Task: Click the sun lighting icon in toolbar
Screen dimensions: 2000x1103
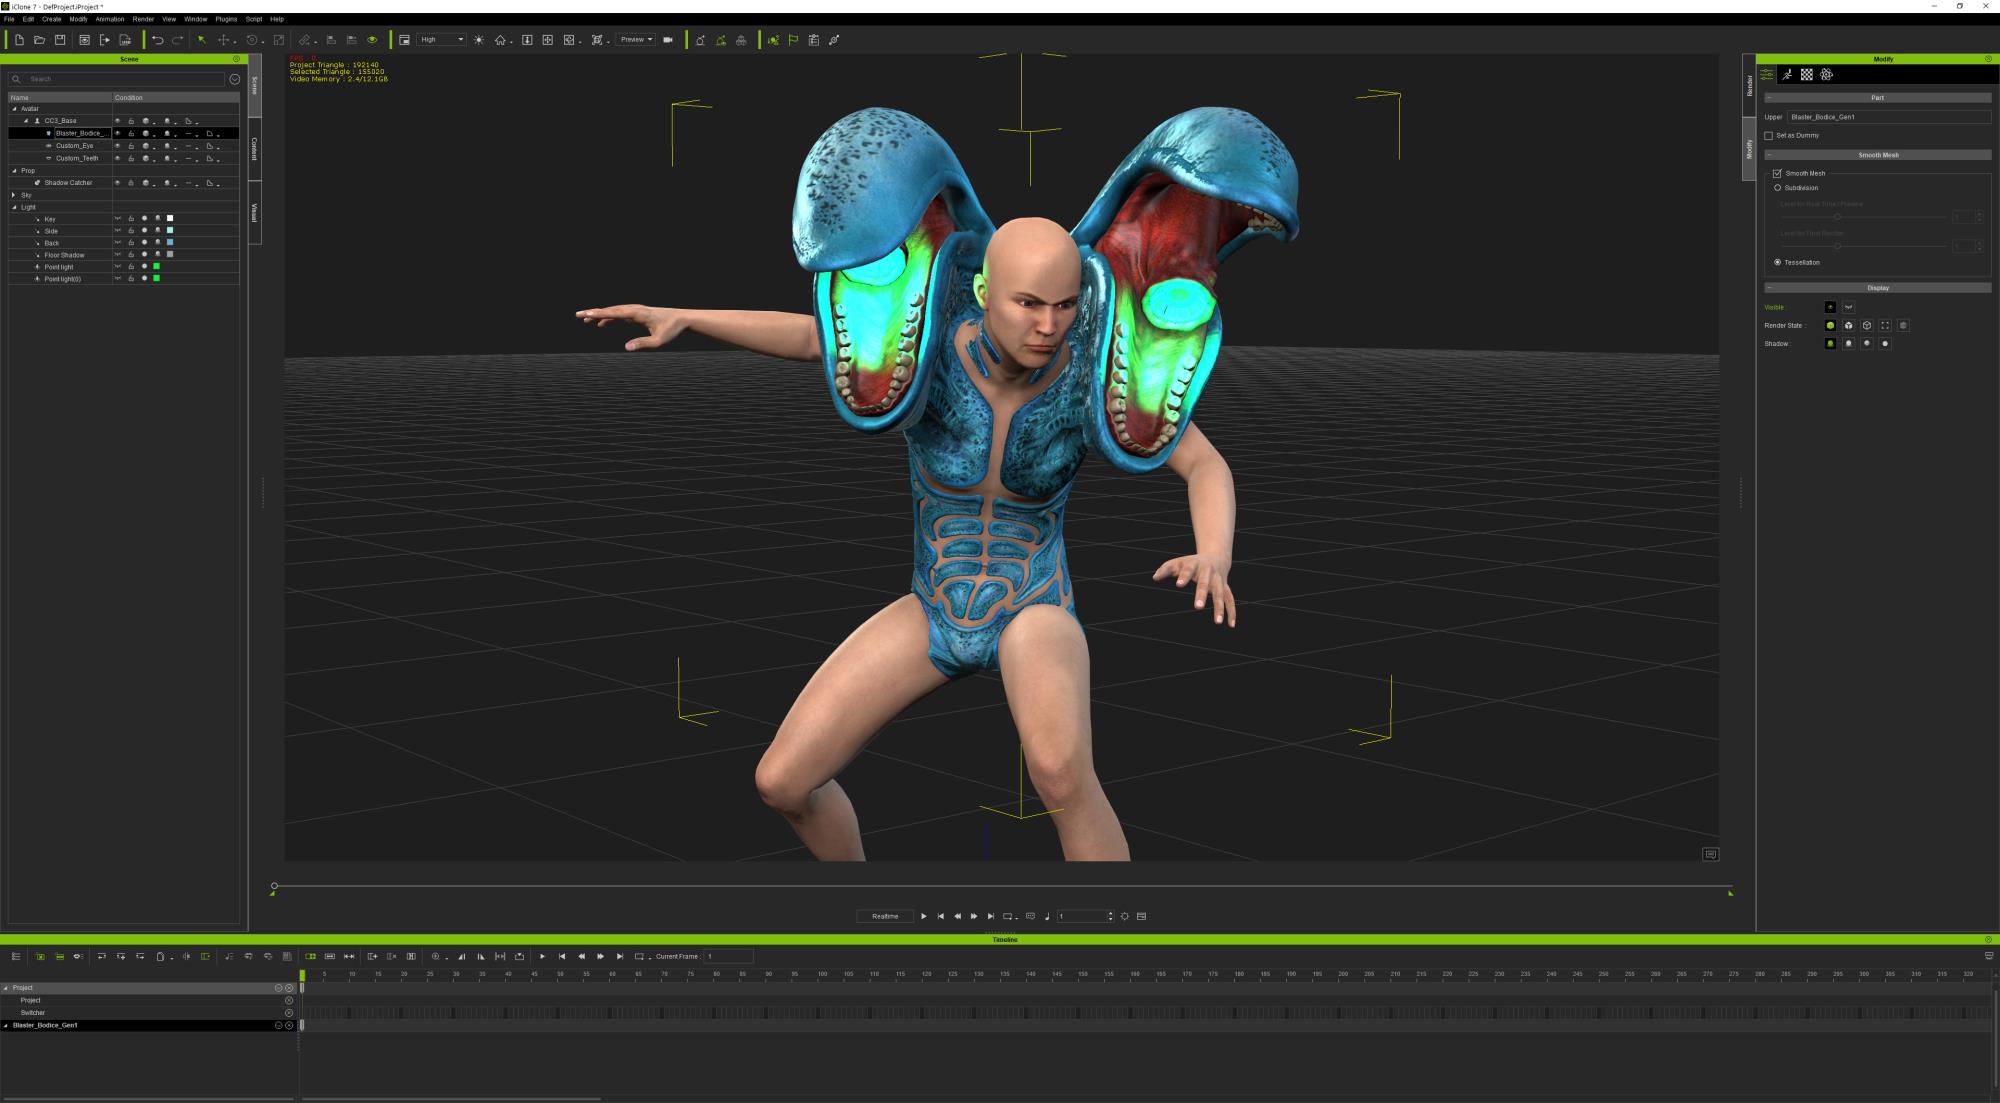Action: (x=479, y=40)
